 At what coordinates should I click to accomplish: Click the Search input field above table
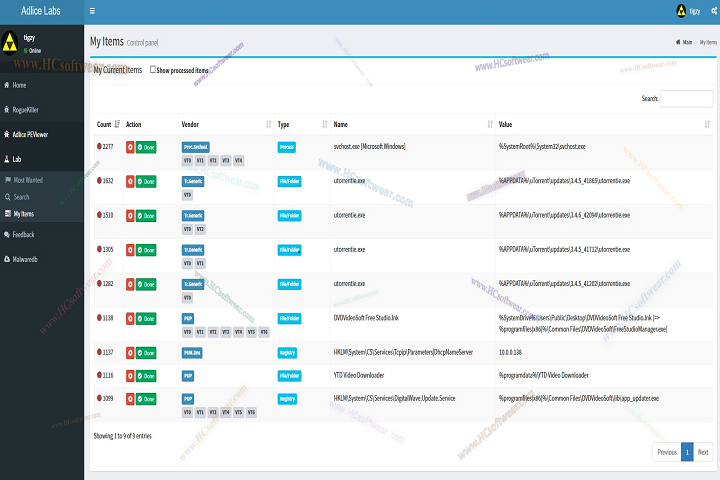point(686,98)
